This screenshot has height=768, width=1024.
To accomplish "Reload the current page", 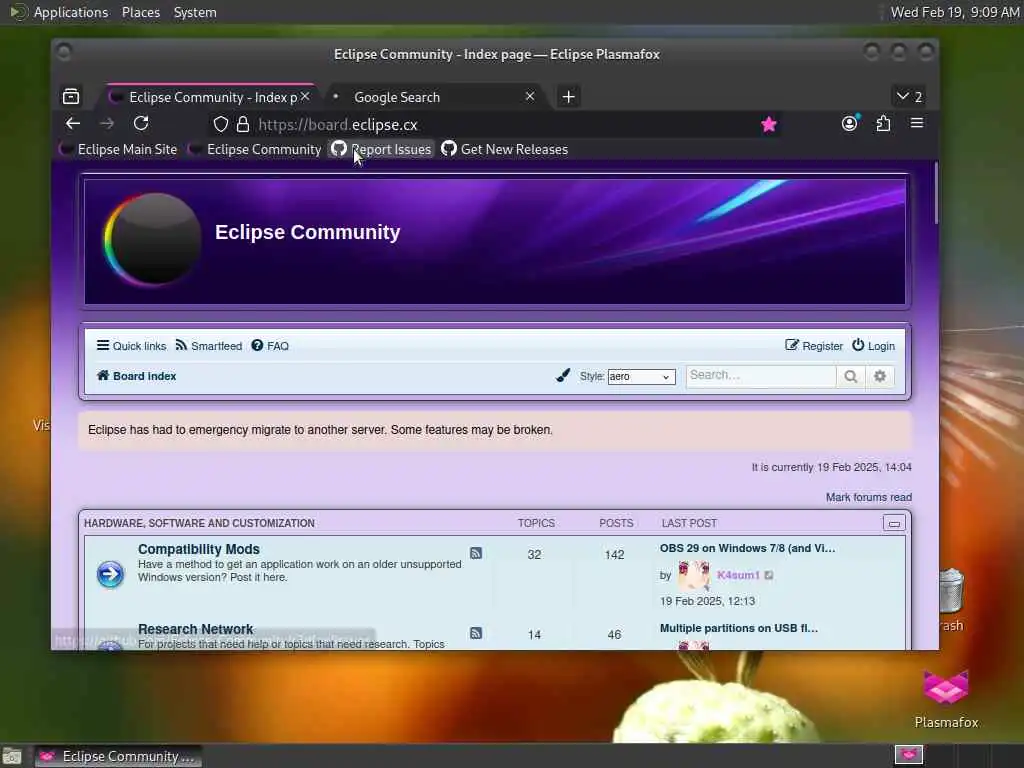I will tap(141, 123).
